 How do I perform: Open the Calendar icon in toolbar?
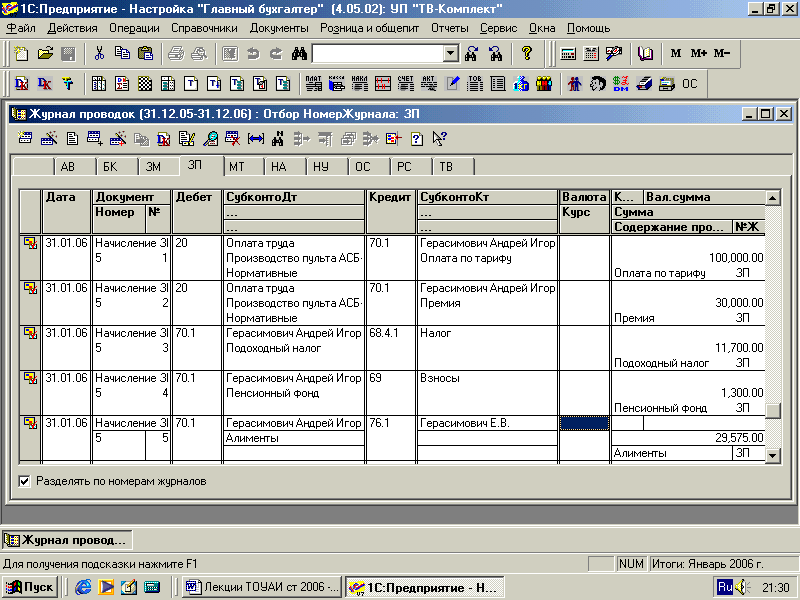coord(591,54)
